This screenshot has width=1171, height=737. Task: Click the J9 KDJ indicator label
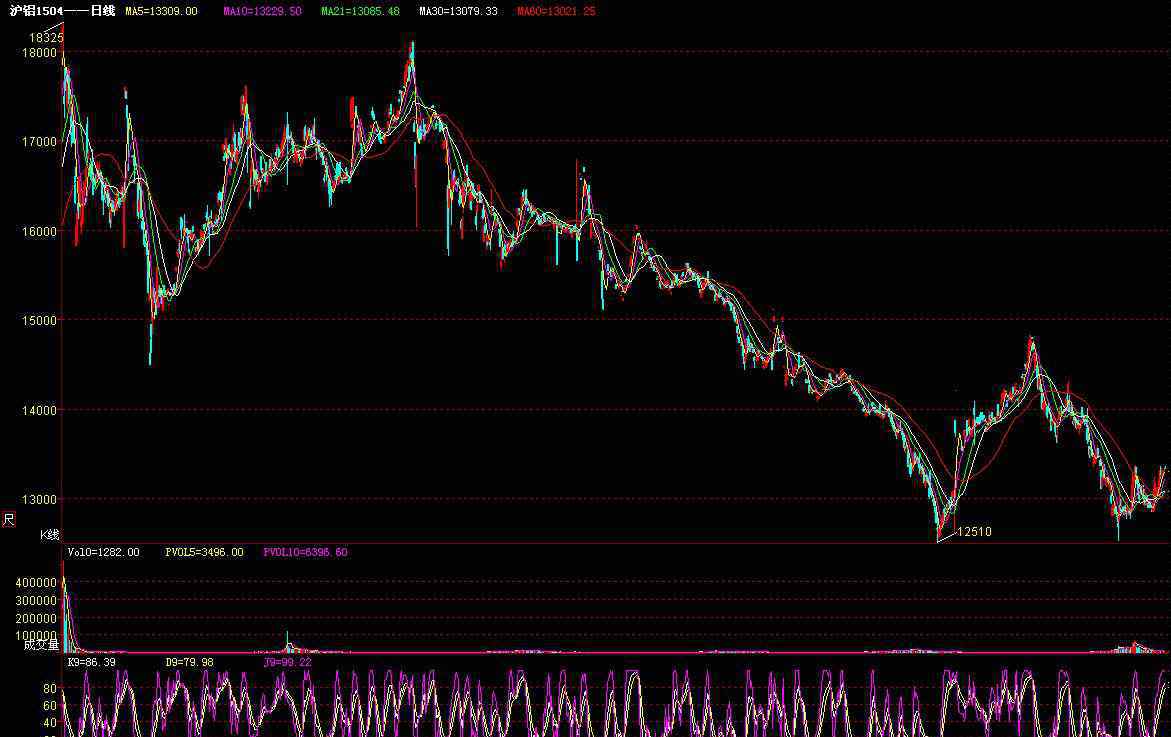coord(287,662)
